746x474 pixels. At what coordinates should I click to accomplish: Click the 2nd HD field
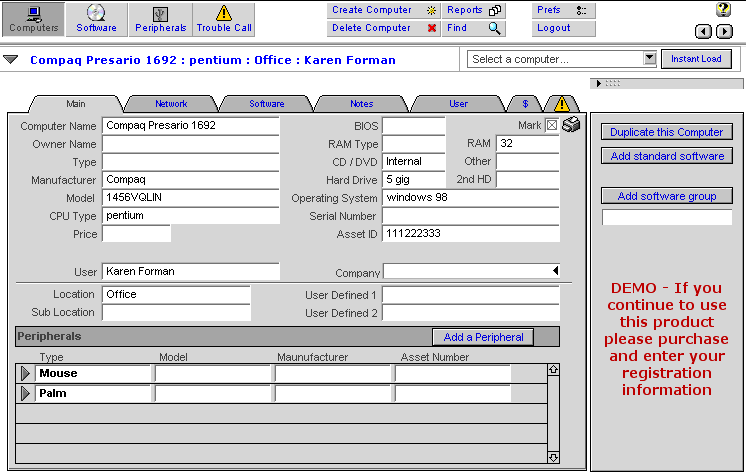coord(528,180)
